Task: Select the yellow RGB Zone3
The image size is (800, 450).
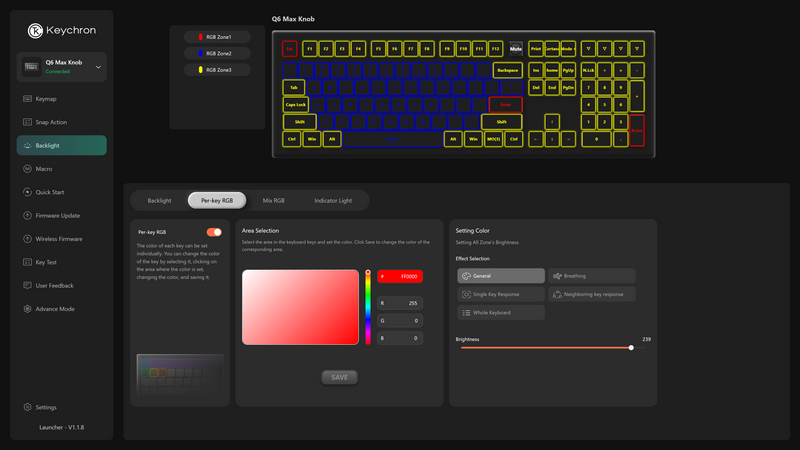Action: point(217,70)
